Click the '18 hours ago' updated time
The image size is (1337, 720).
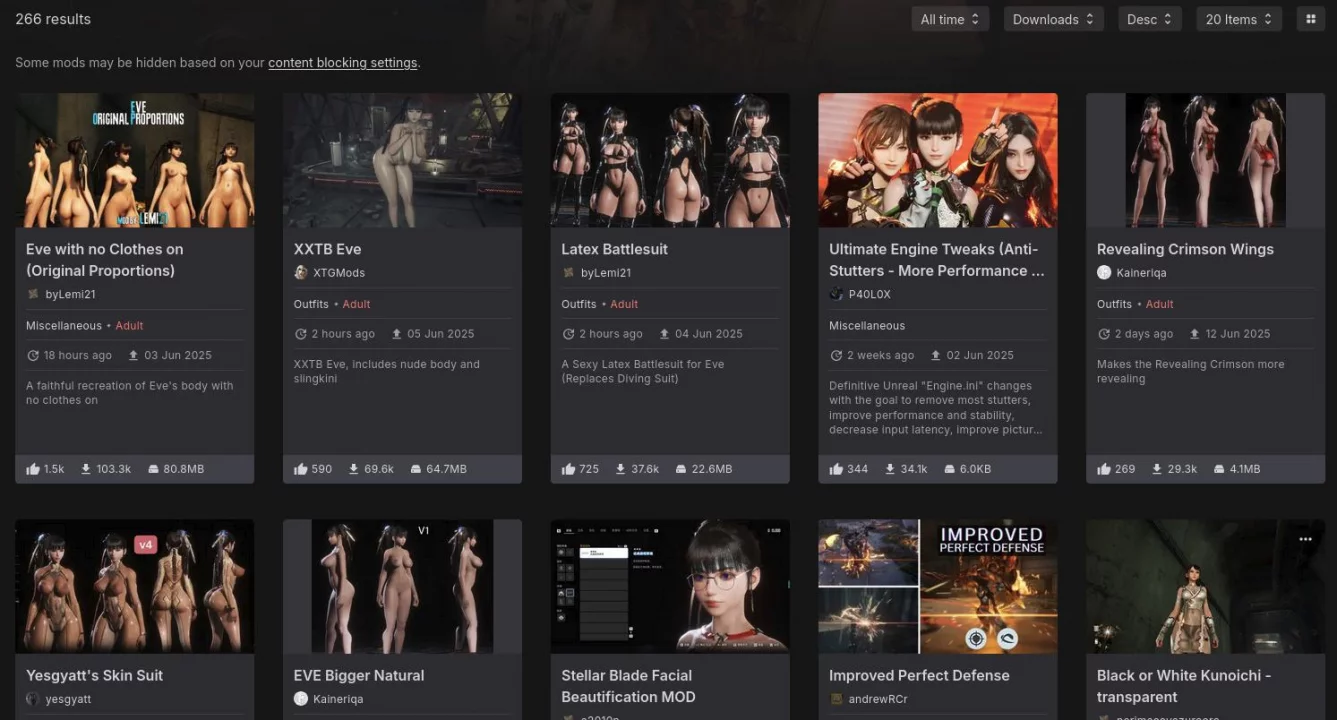(77, 356)
